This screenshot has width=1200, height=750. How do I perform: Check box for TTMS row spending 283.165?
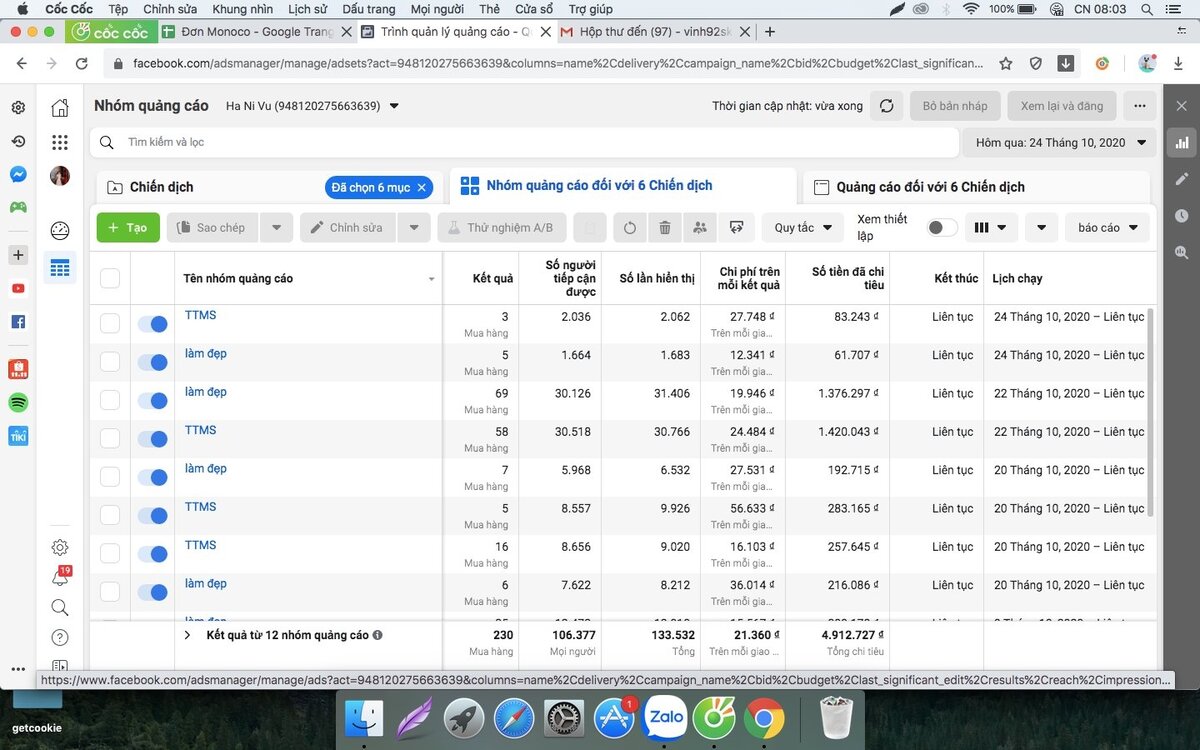110,515
